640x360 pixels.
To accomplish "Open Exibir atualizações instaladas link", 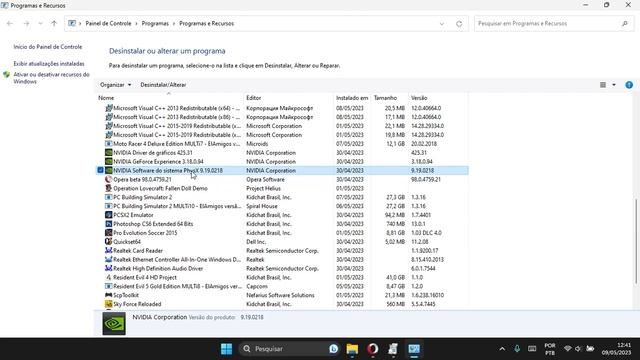I will 49,64.
